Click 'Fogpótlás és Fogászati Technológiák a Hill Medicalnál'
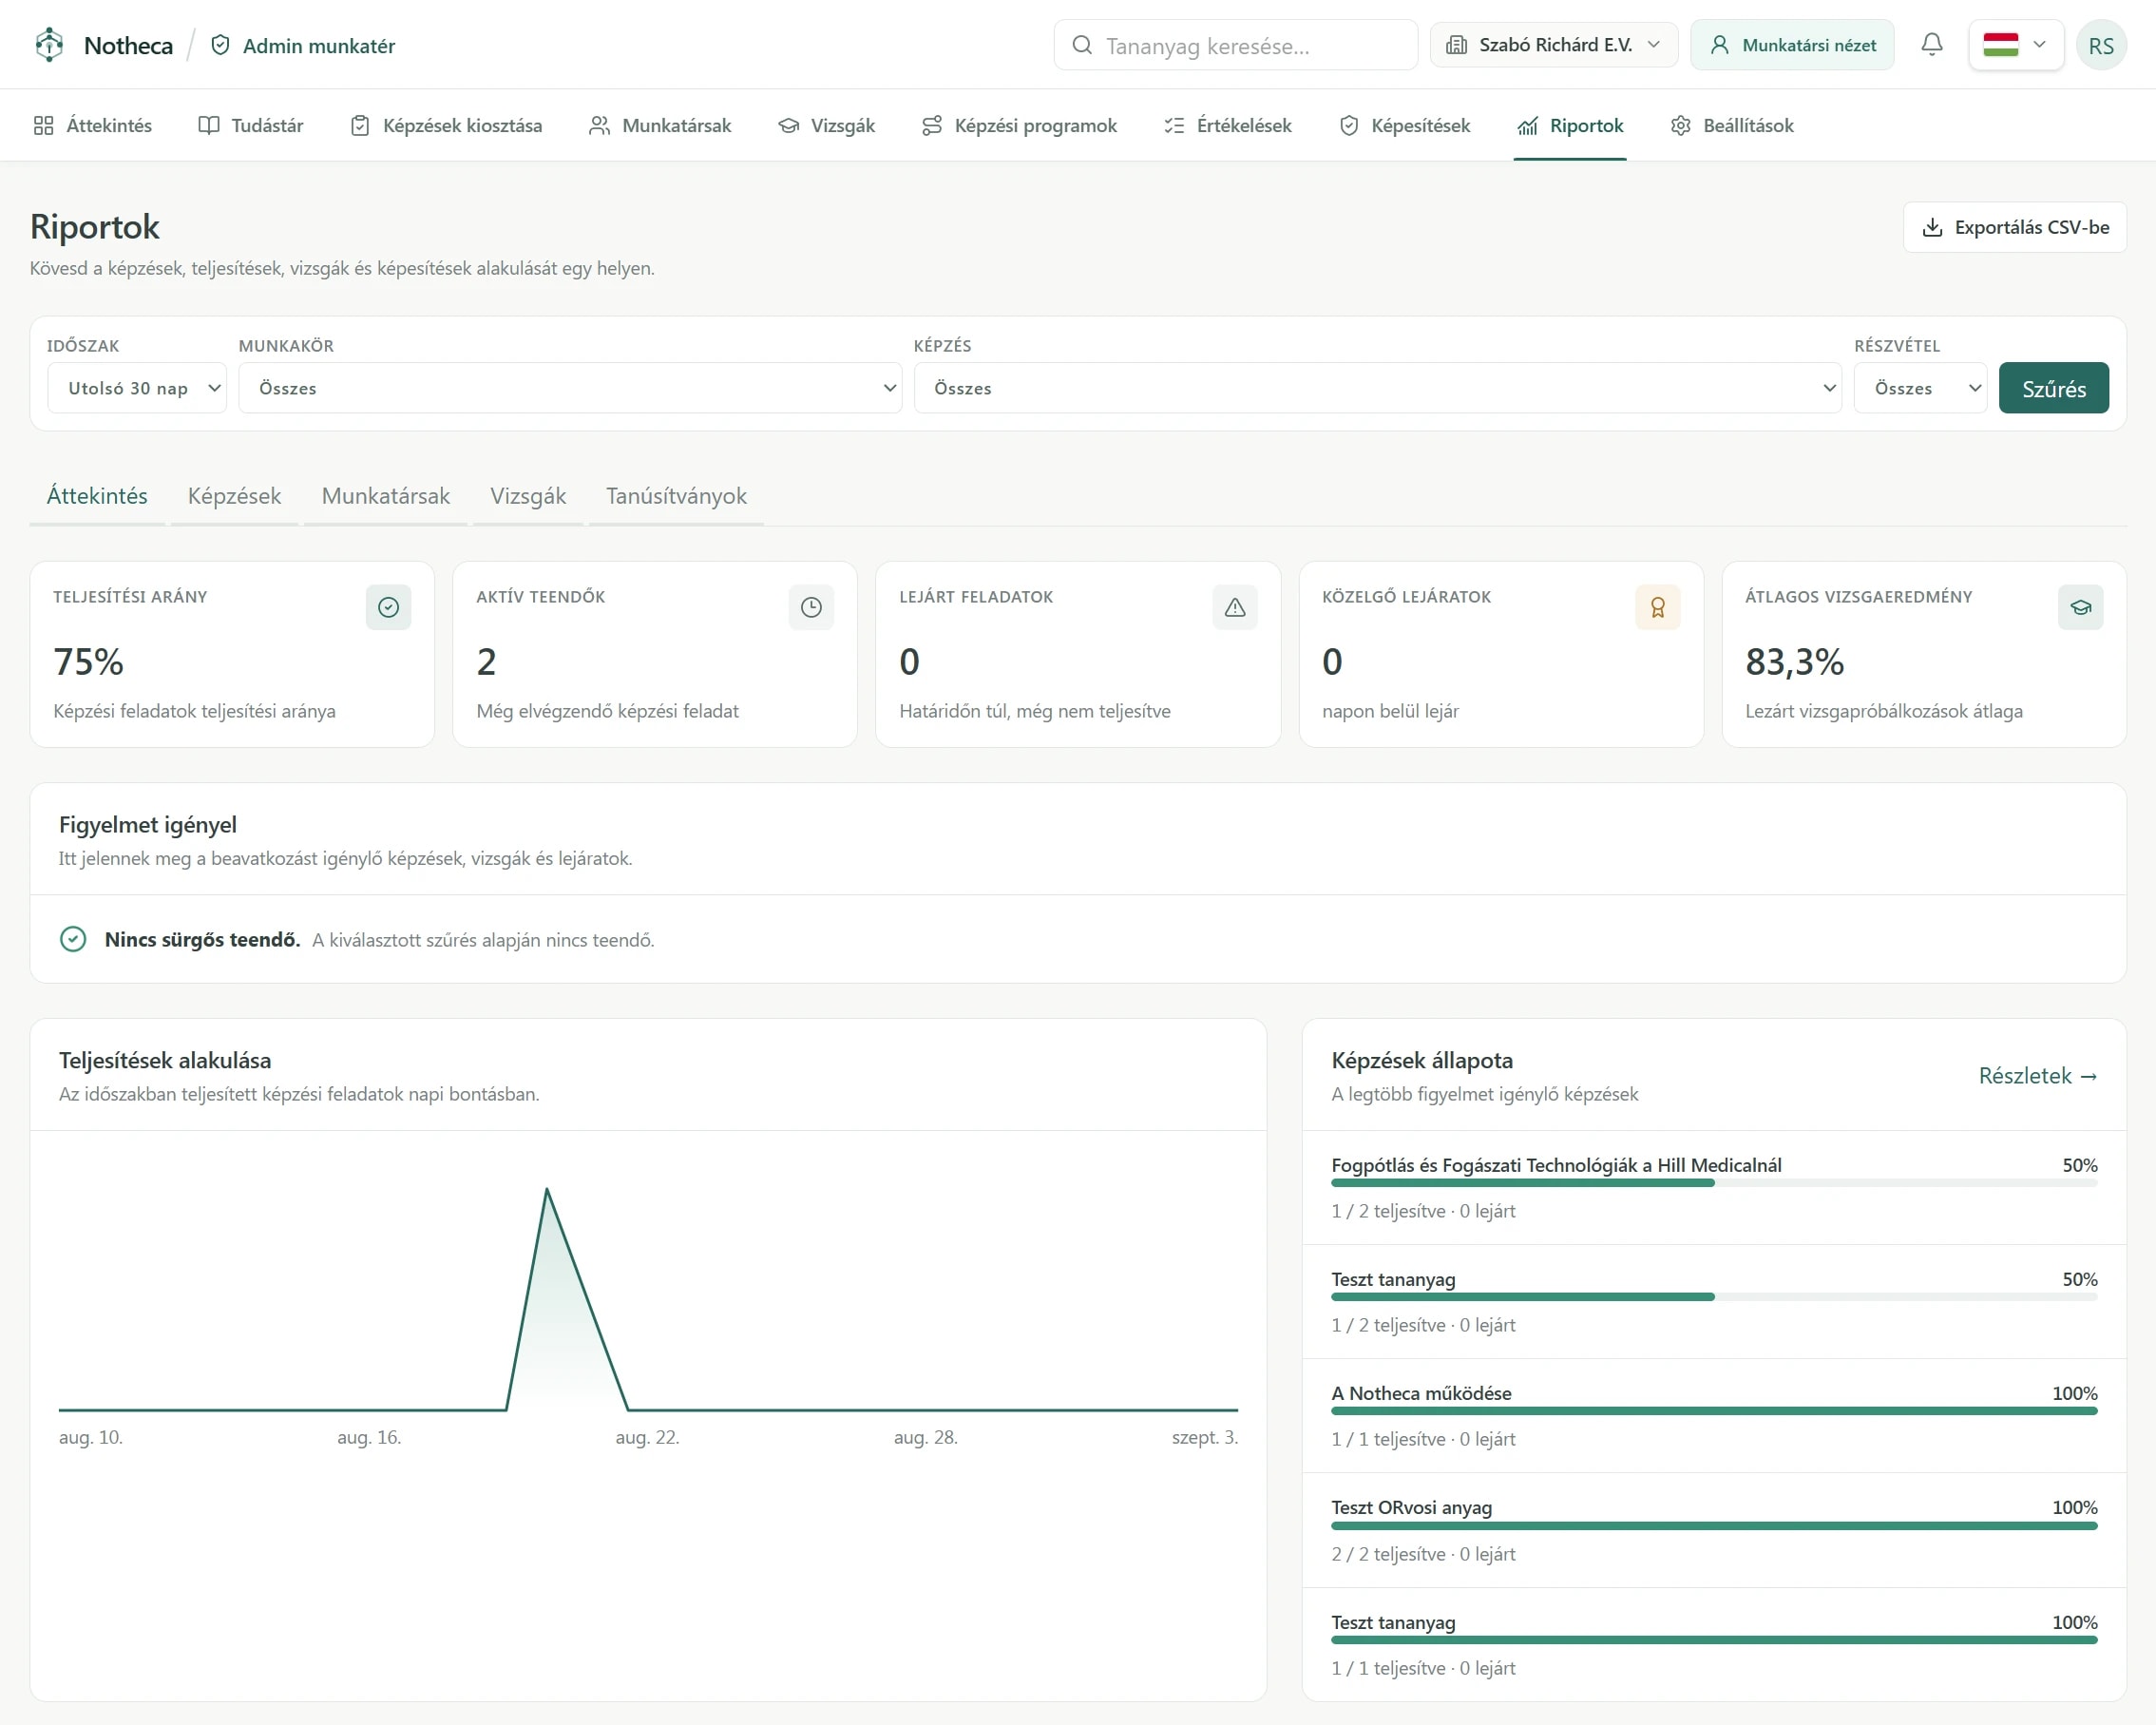The width and height of the screenshot is (2156, 1725). click(x=1556, y=1165)
